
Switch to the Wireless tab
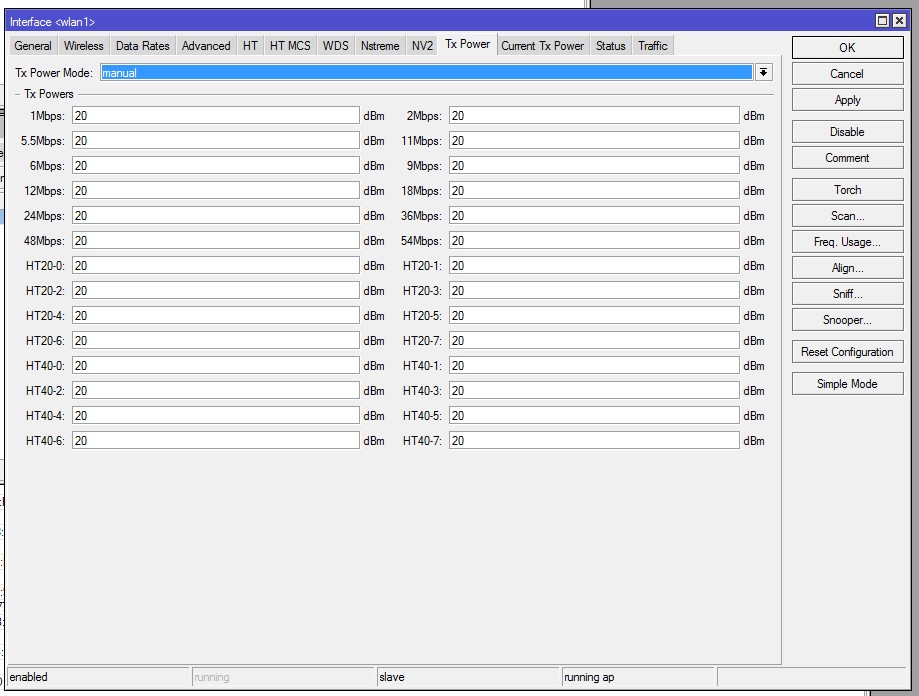[83, 46]
